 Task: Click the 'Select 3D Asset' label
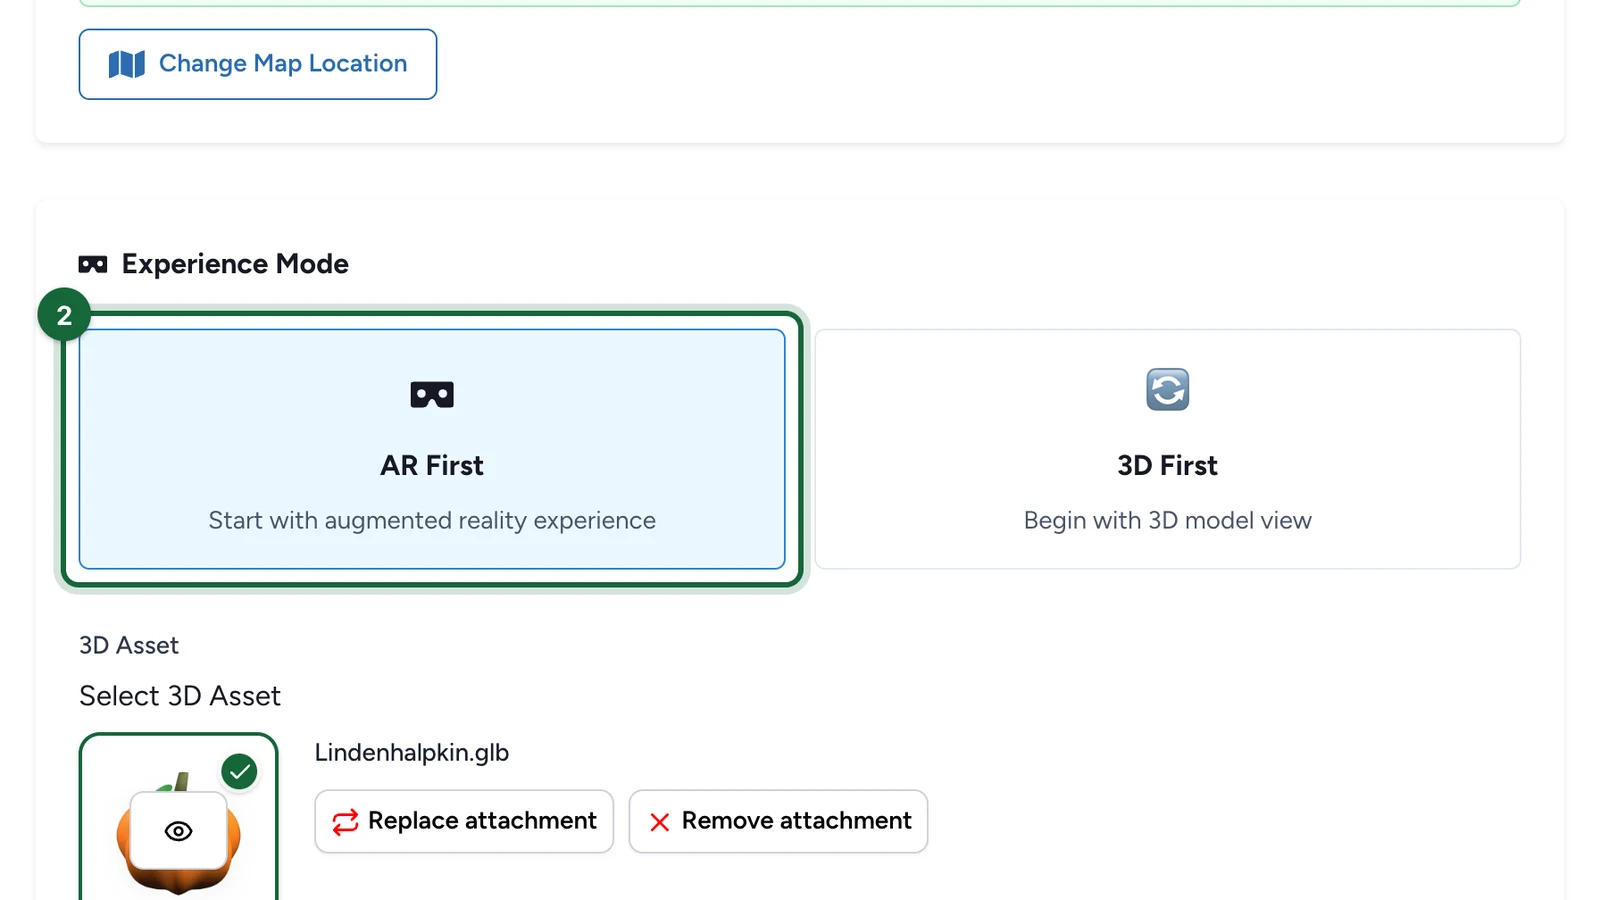click(x=180, y=696)
